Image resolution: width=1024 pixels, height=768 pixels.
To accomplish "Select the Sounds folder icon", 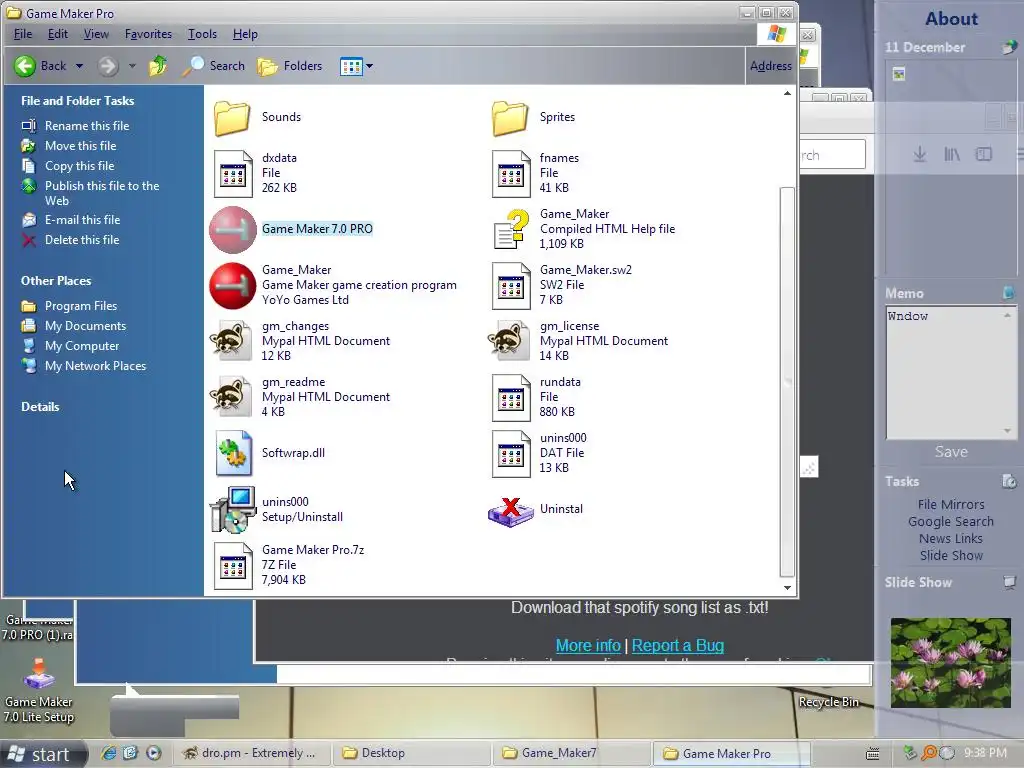I will coord(232,118).
